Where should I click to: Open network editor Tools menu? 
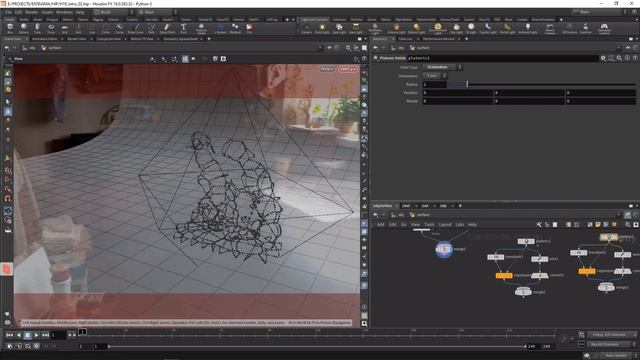[x=429, y=224]
